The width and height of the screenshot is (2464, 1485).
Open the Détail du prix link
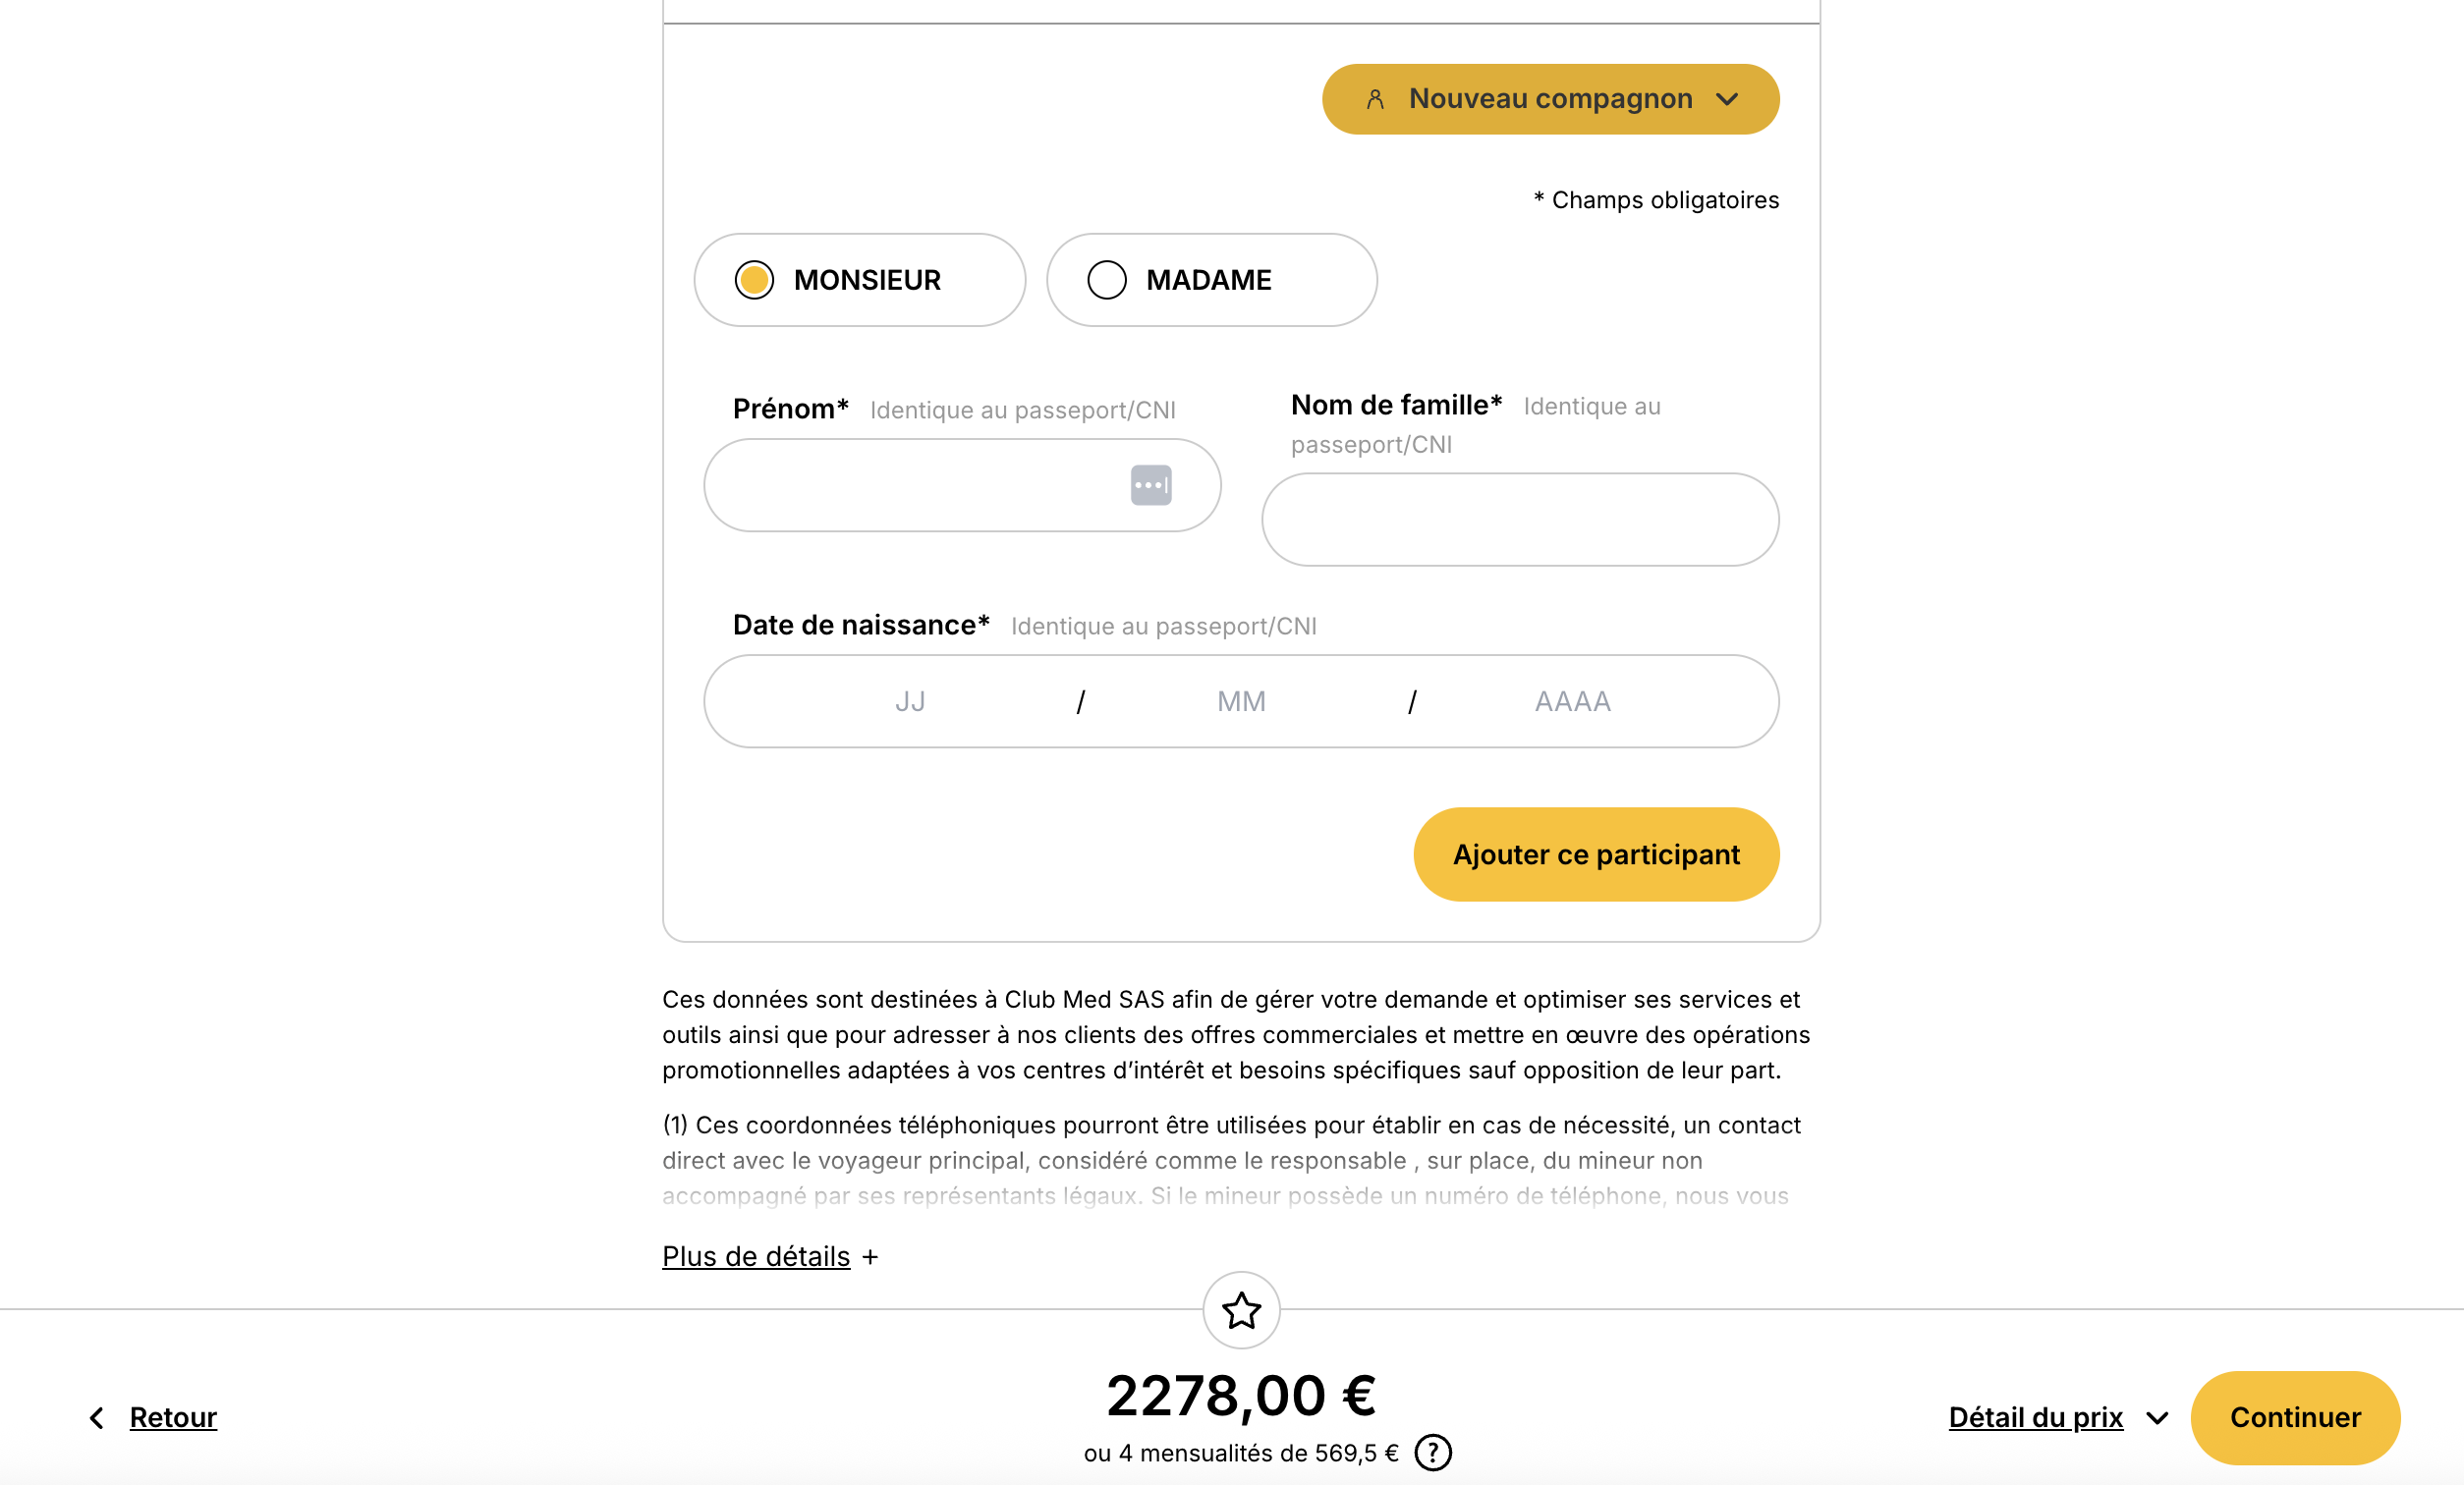[x=2035, y=1417]
